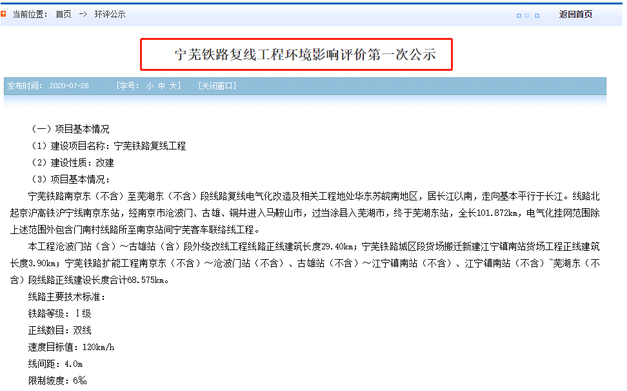The width and height of the screenshot is (627, 391).
Task: Click the line 线间距: 4.0m
Action: tap(55, 364)
